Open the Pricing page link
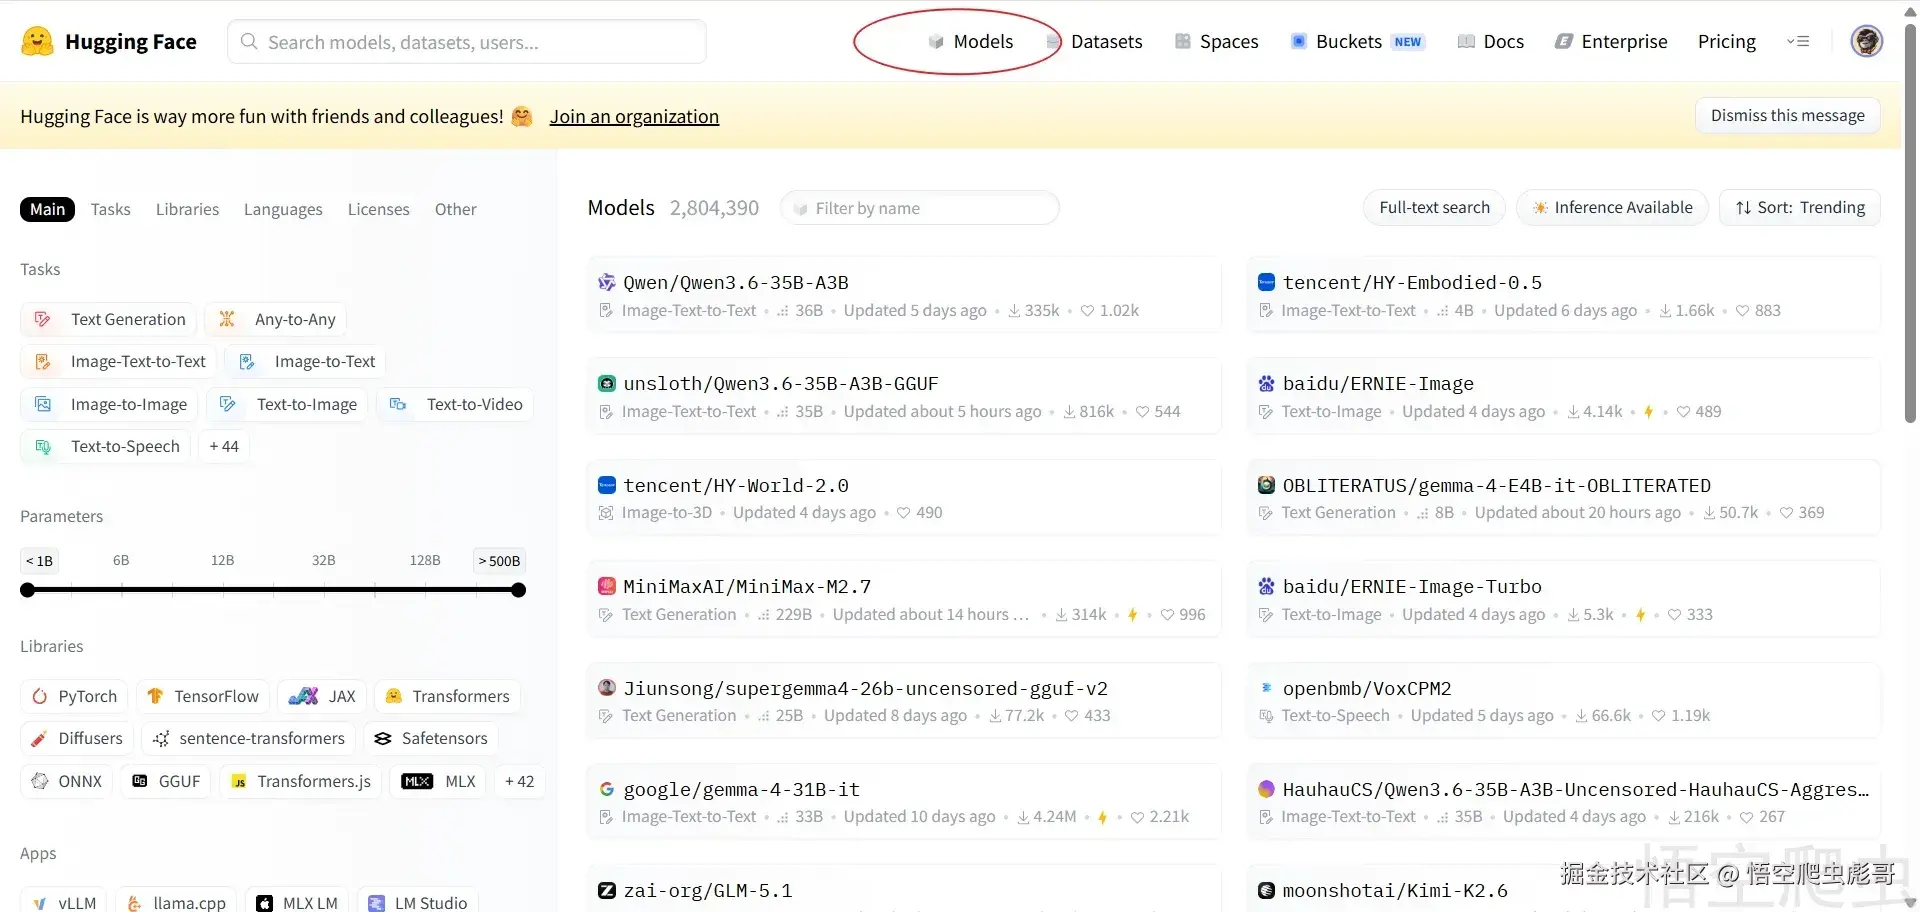 pyautogui.click(x=1726, y=41)
